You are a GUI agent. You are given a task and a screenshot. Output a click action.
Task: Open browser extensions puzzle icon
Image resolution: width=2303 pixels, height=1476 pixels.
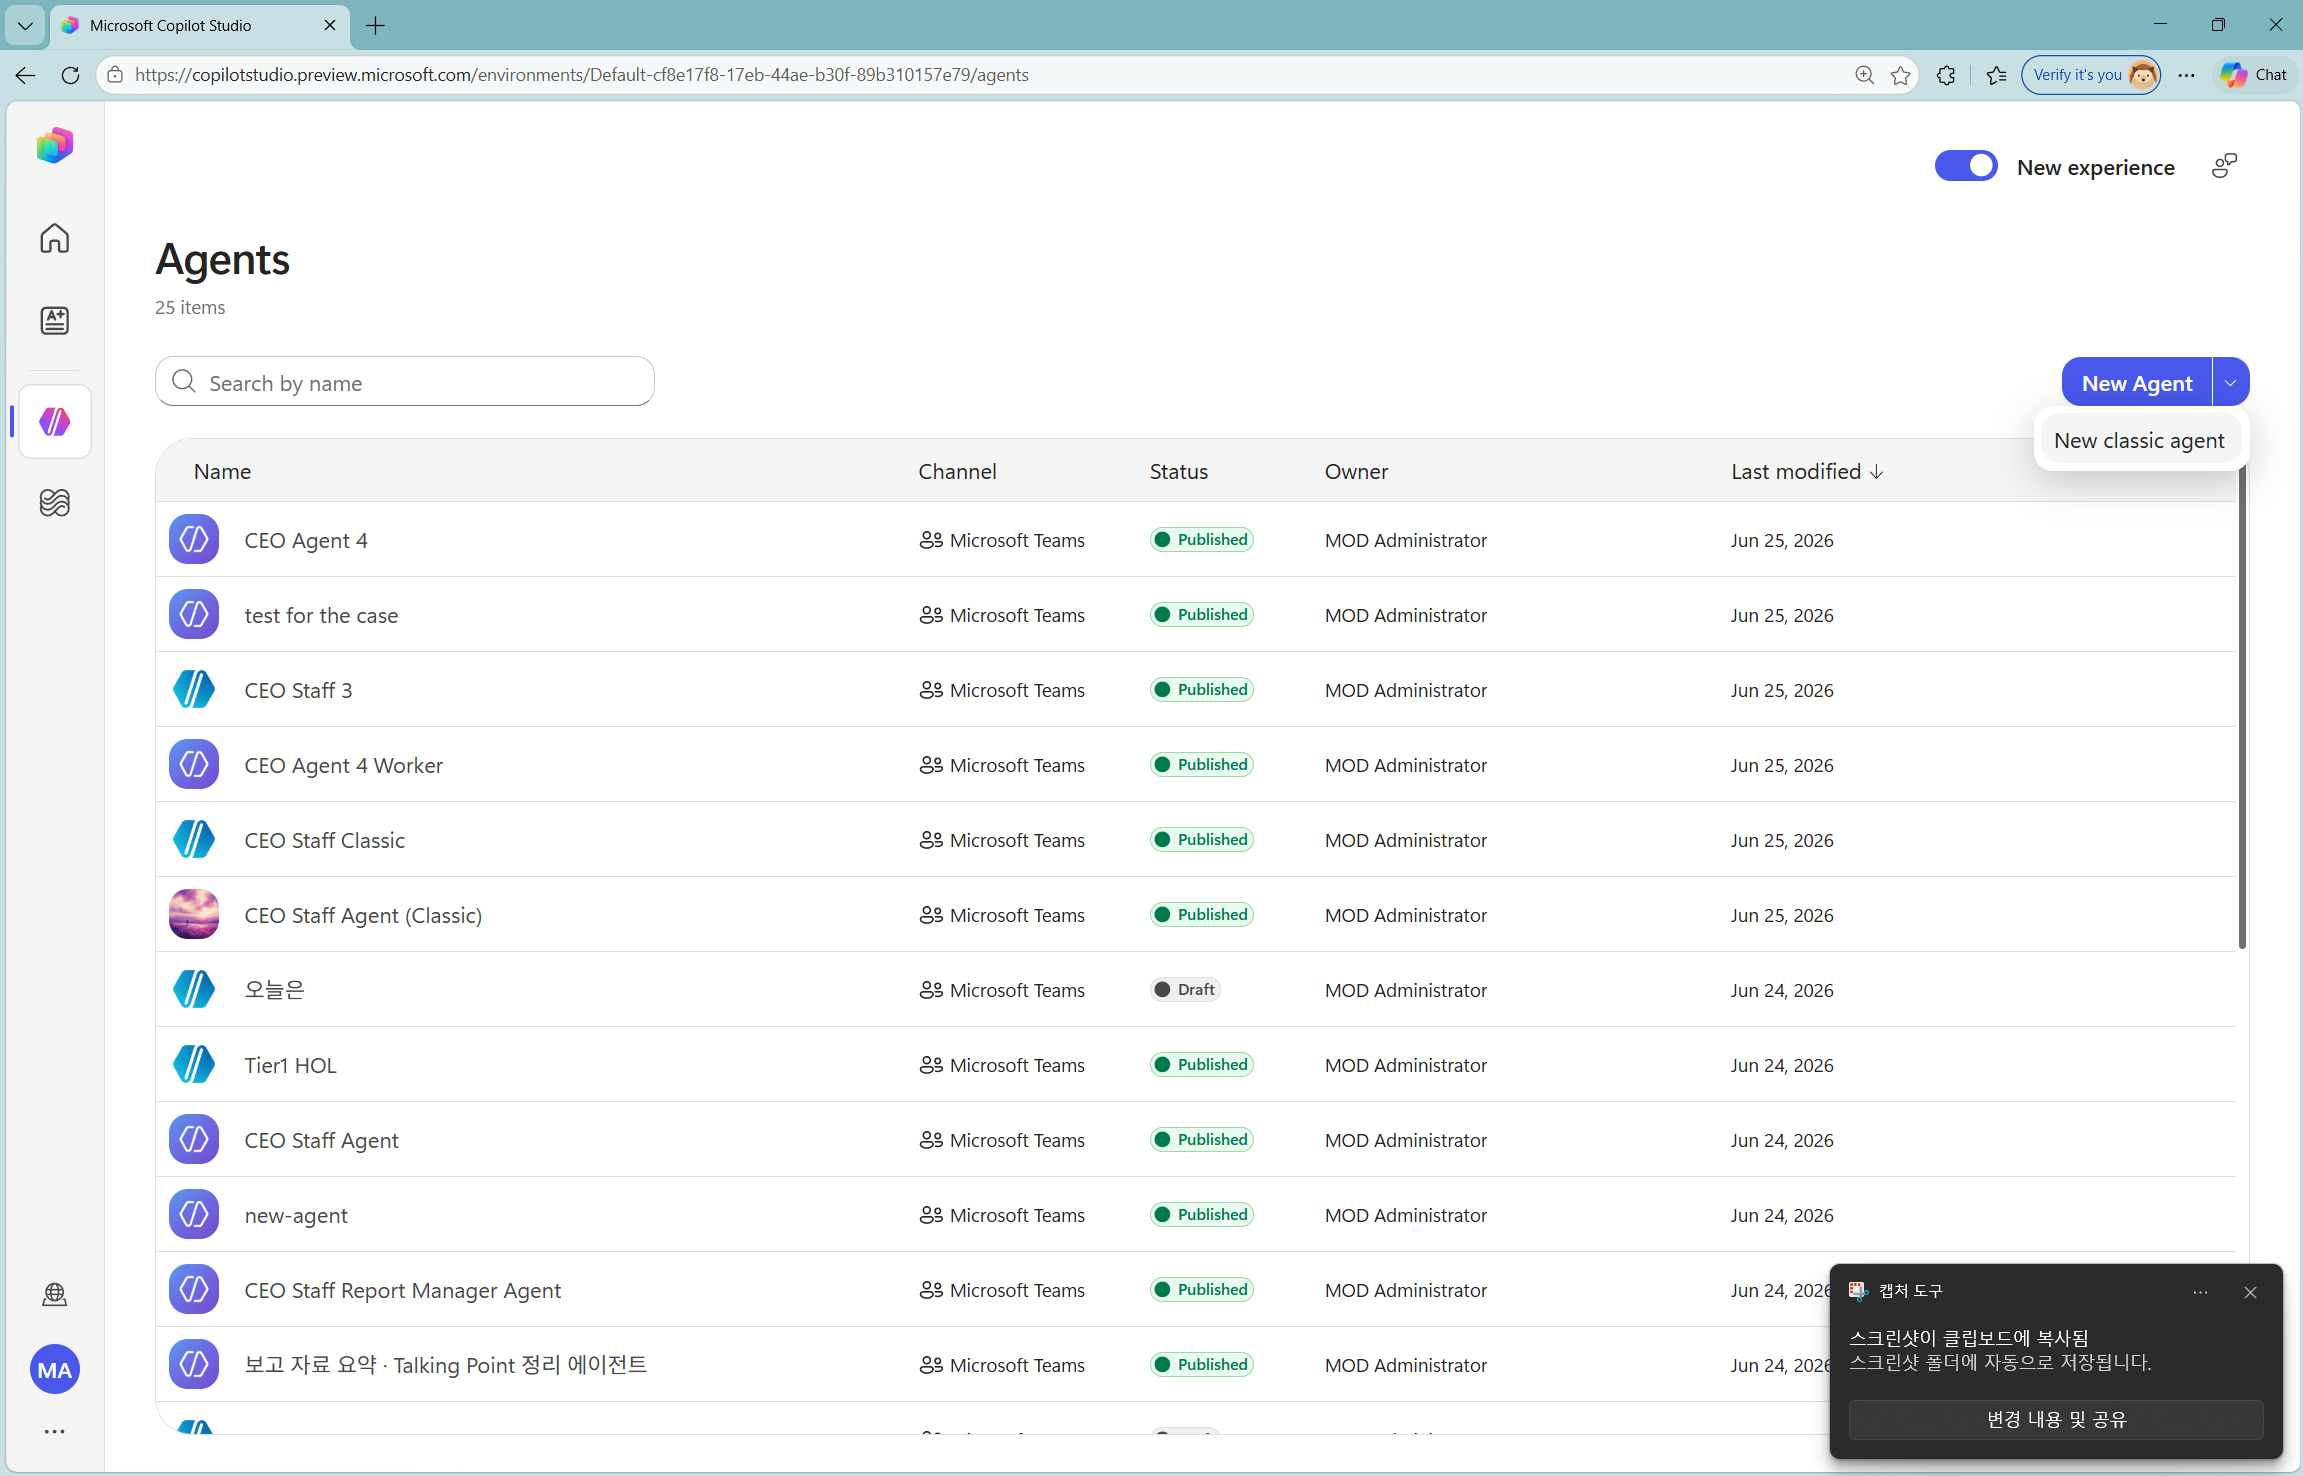click(1946, 75)
